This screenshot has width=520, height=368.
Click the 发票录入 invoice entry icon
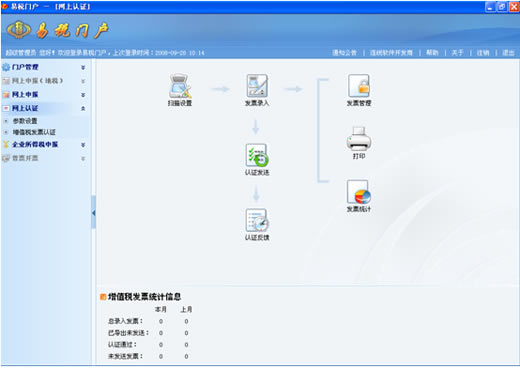pyautogui.click(x=257, y=86)
